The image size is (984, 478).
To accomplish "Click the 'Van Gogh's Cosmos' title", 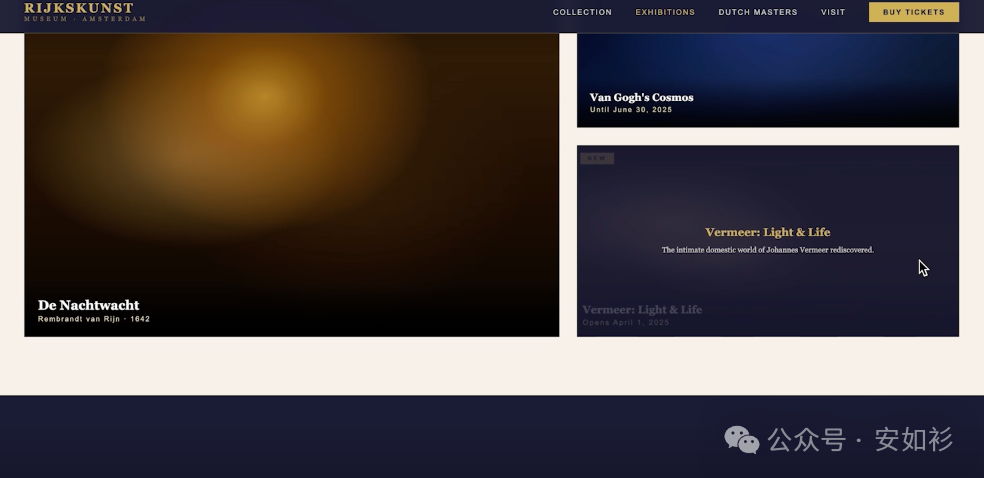I will click(641, 97).
